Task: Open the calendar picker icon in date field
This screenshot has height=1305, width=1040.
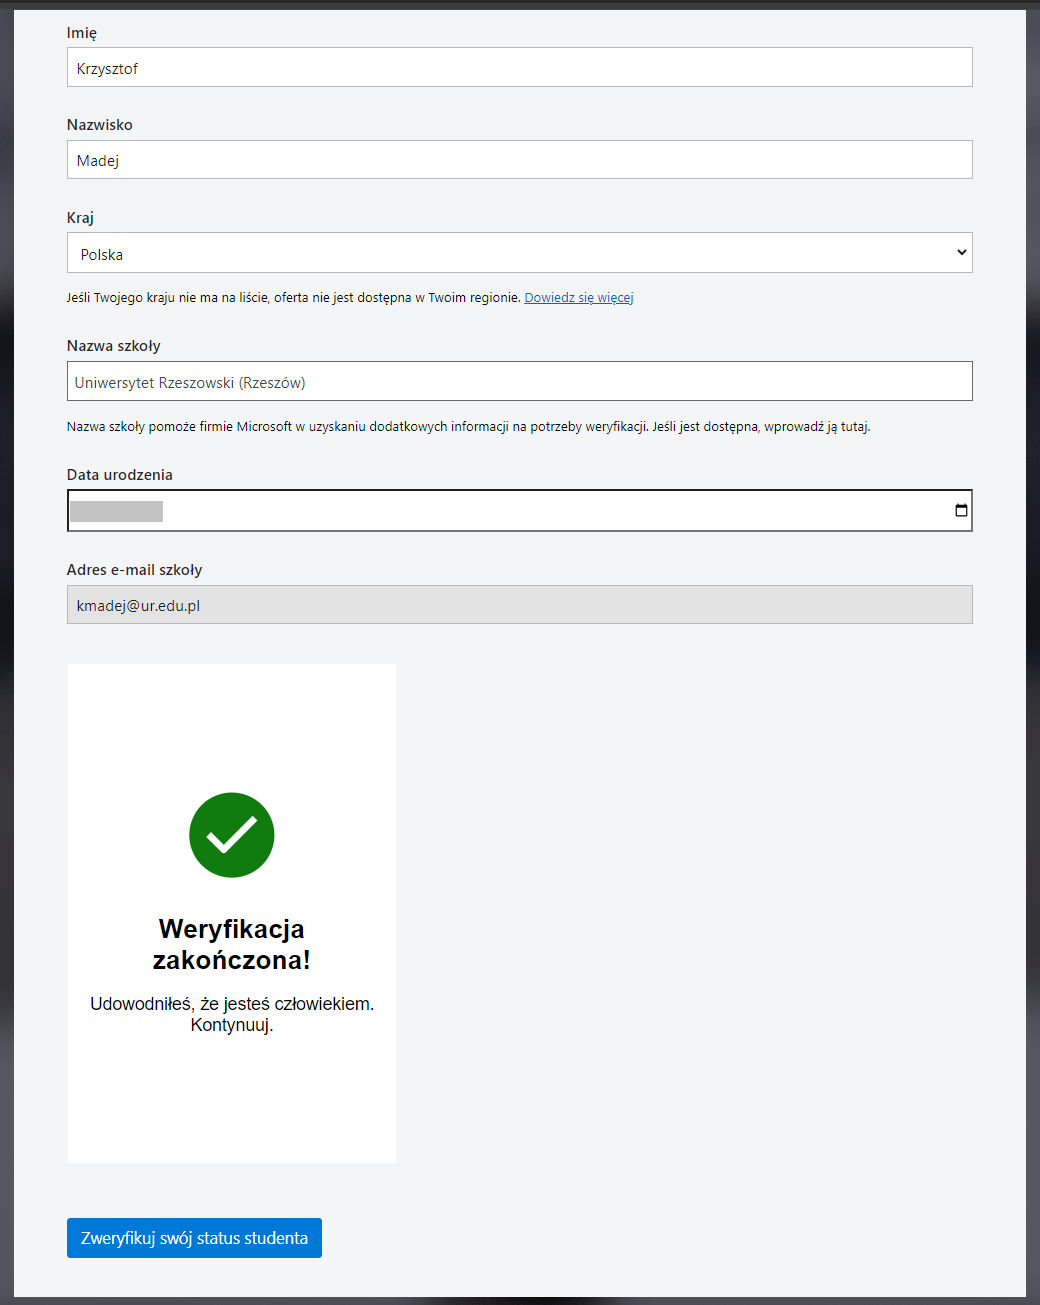Action: (x=960, y=510)
